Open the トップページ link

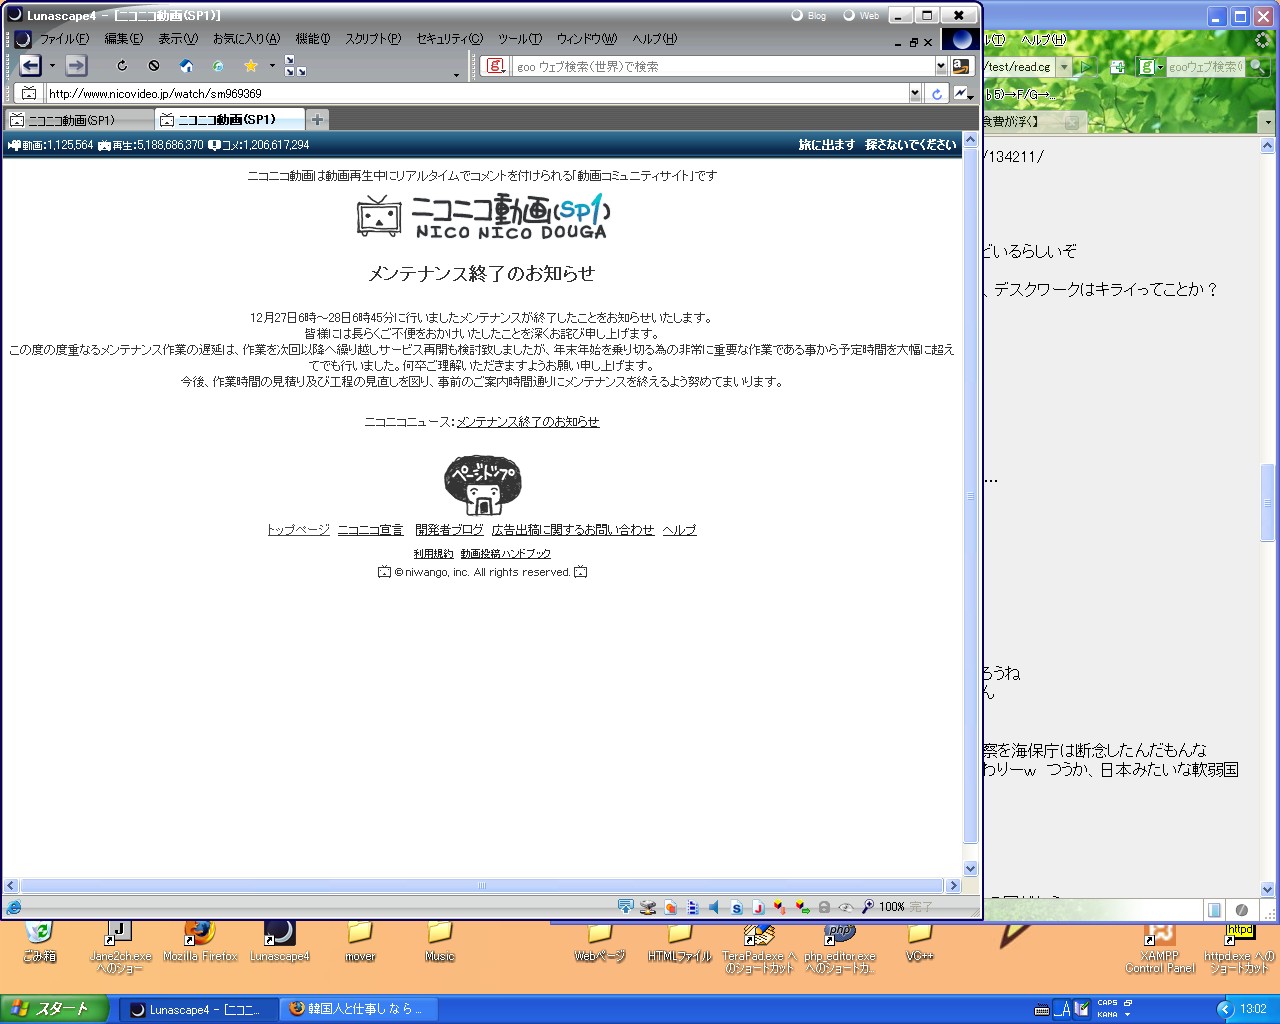coord(298,530)
